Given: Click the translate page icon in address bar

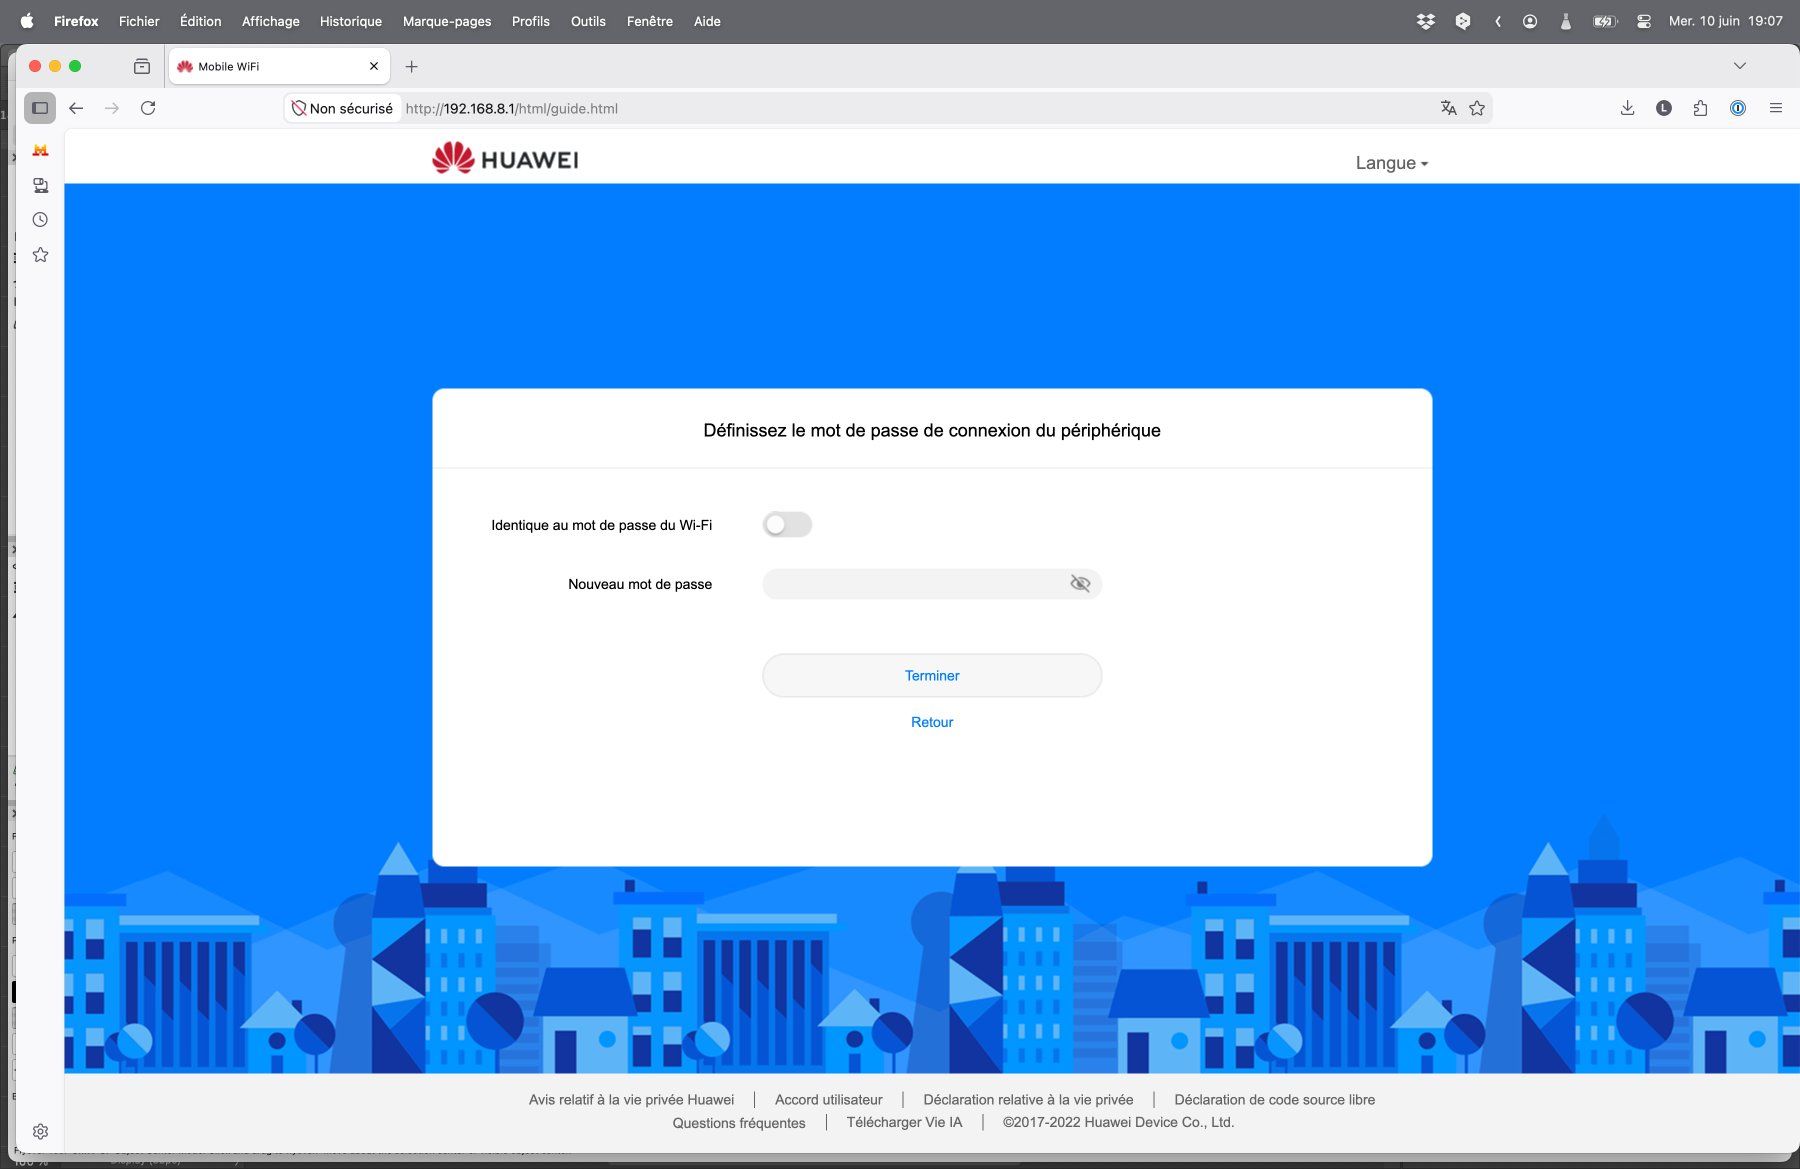Looking at the screenshot, I should pos(1448,108).
